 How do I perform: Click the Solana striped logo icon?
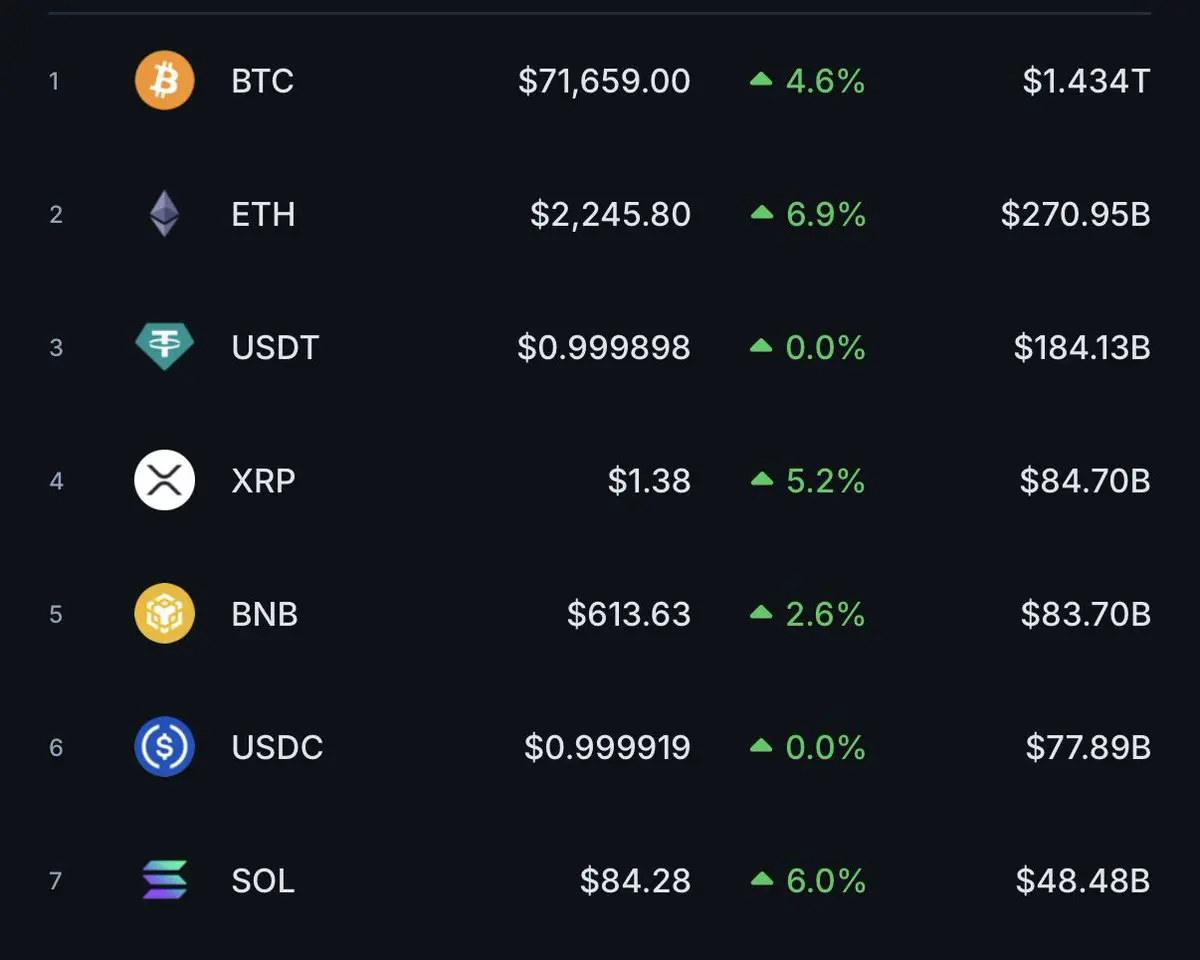tap(164, 880)
